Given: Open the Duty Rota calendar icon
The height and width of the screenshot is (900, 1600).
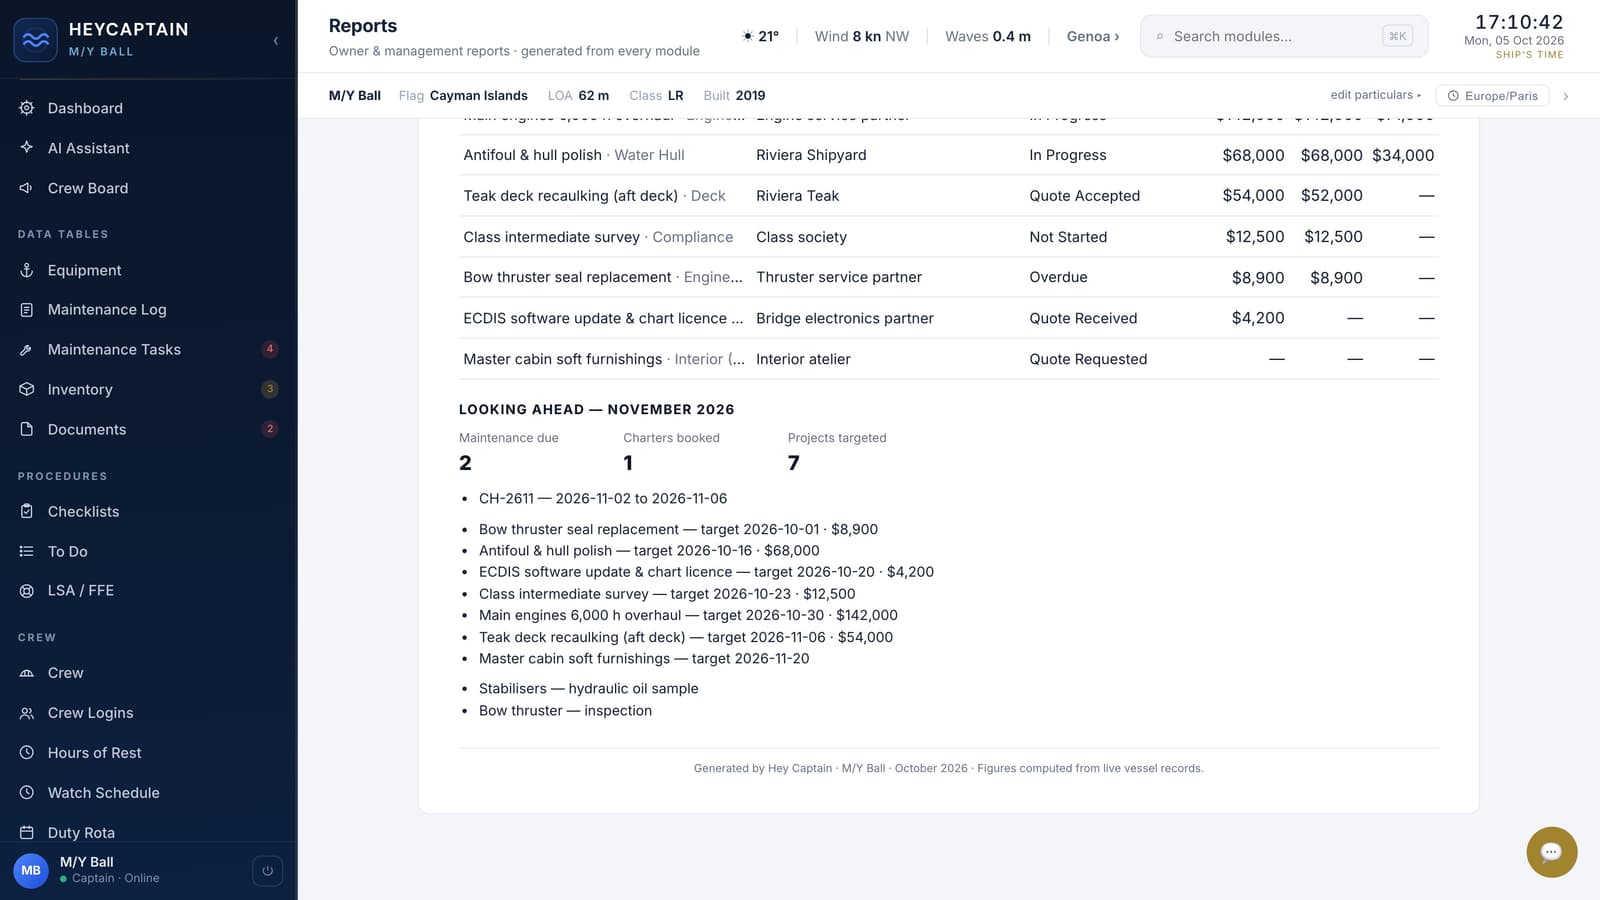Looking at the screenshot, I should 27,833.
